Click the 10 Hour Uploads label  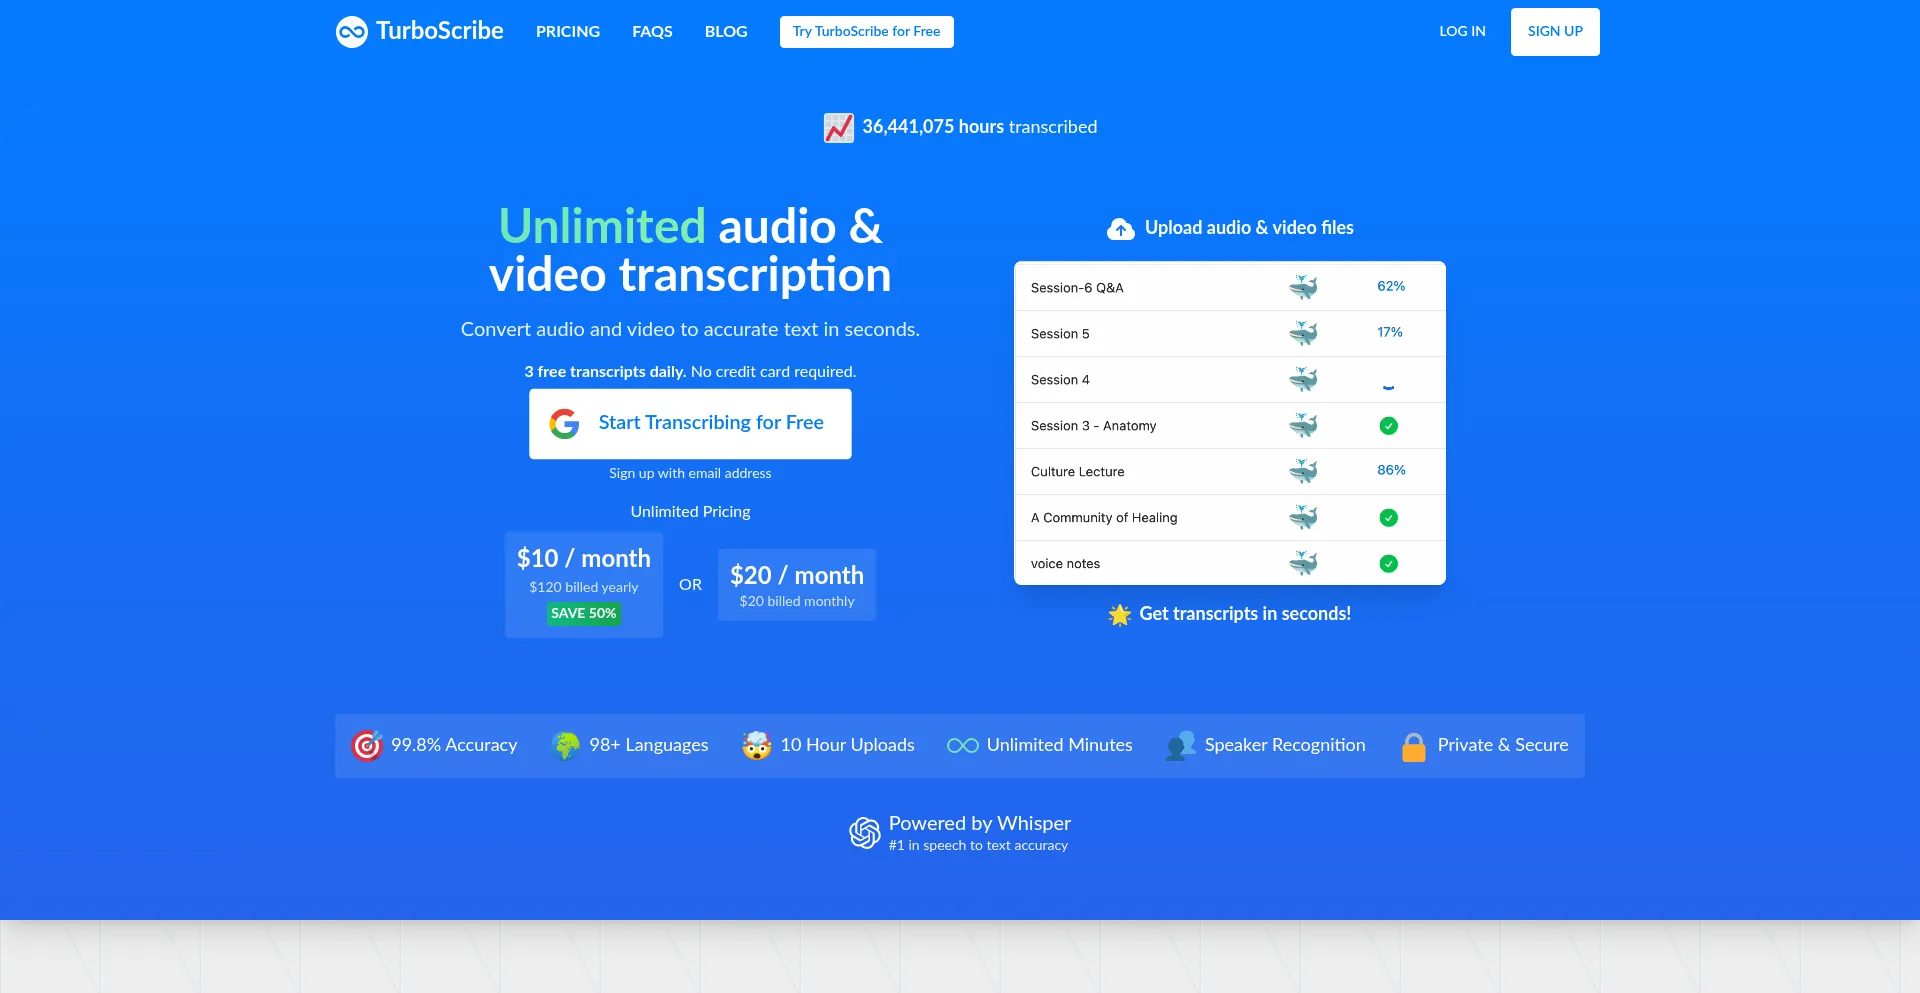(847, 745)
